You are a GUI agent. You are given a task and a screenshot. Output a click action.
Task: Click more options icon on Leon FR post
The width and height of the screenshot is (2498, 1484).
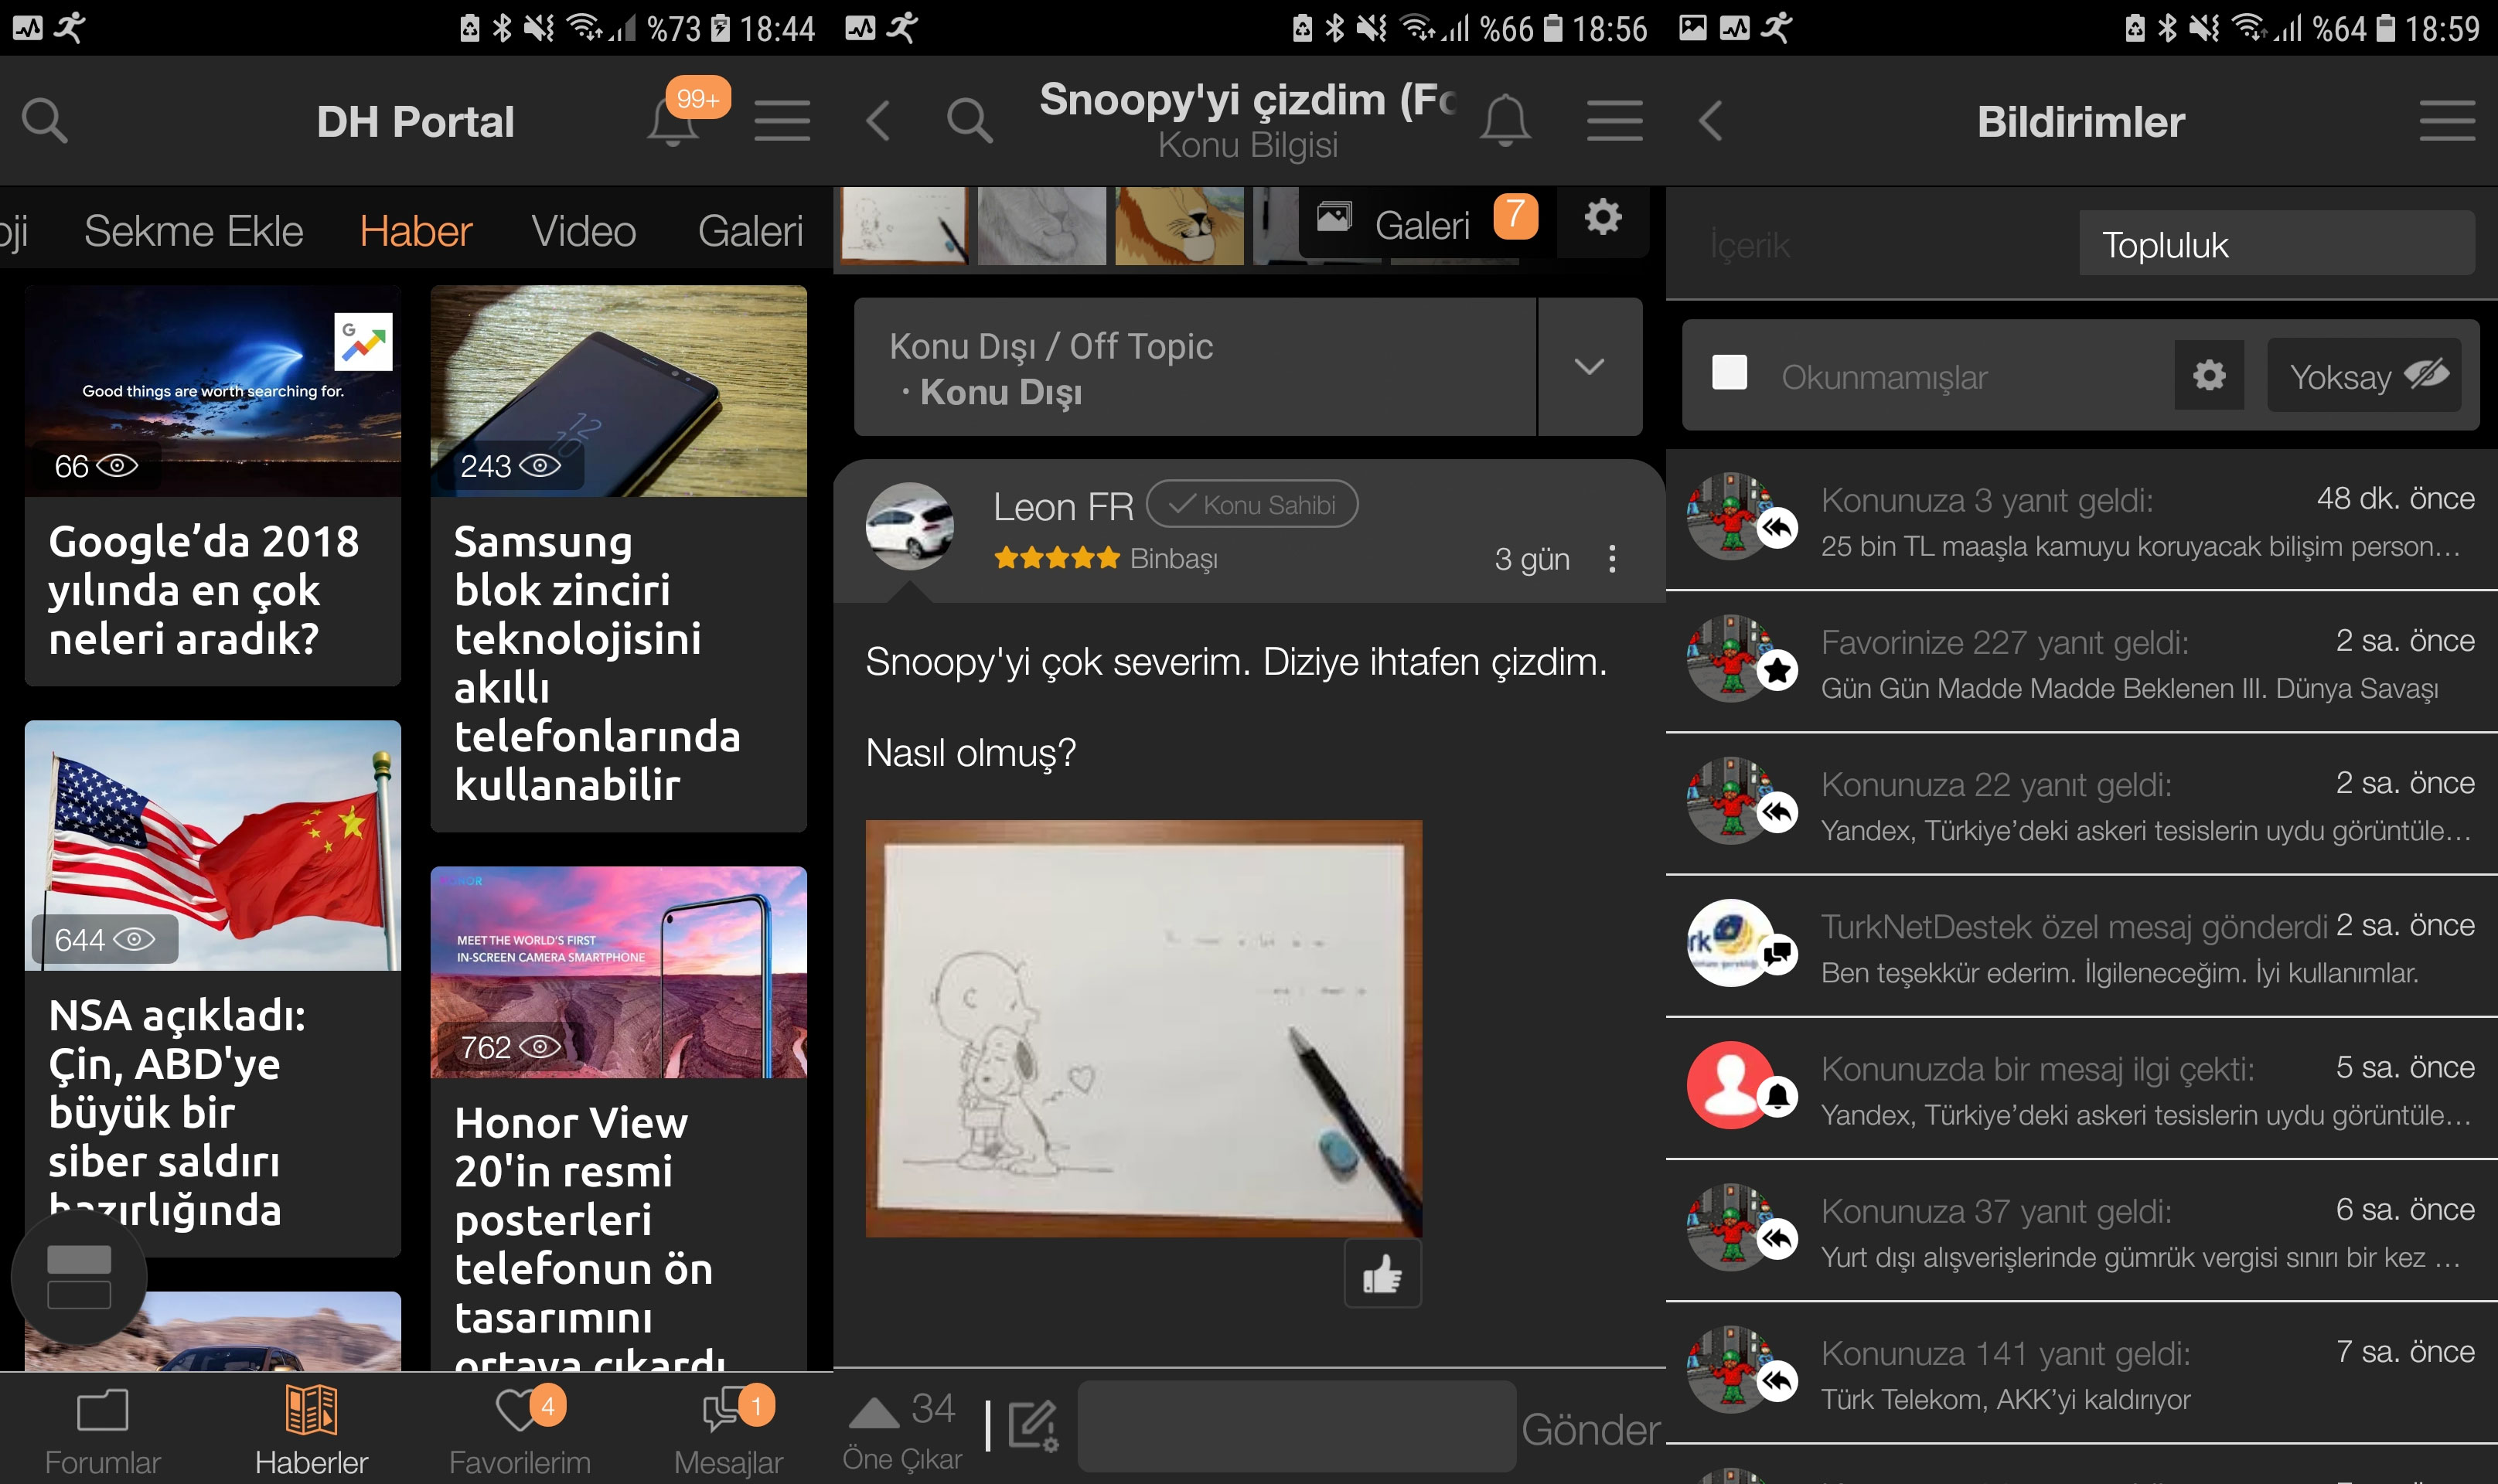1613,560
